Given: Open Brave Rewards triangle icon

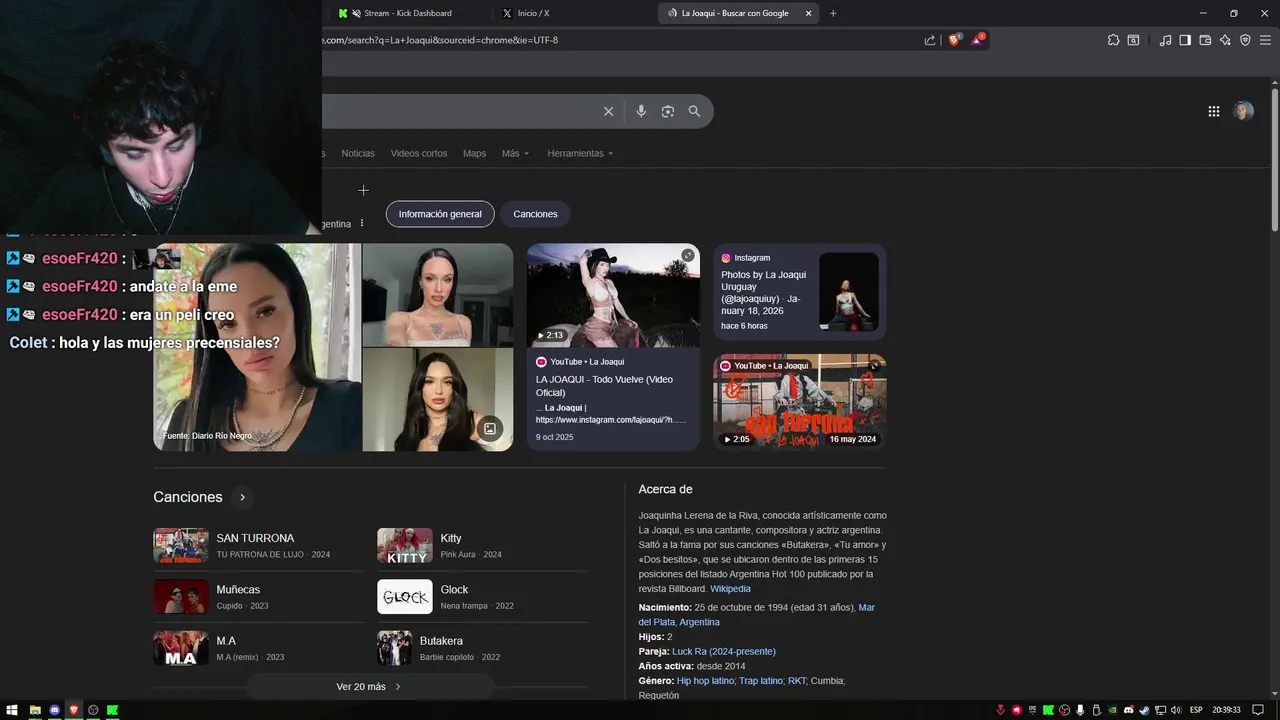Looking at the screenshot, I should click(978, 40).
